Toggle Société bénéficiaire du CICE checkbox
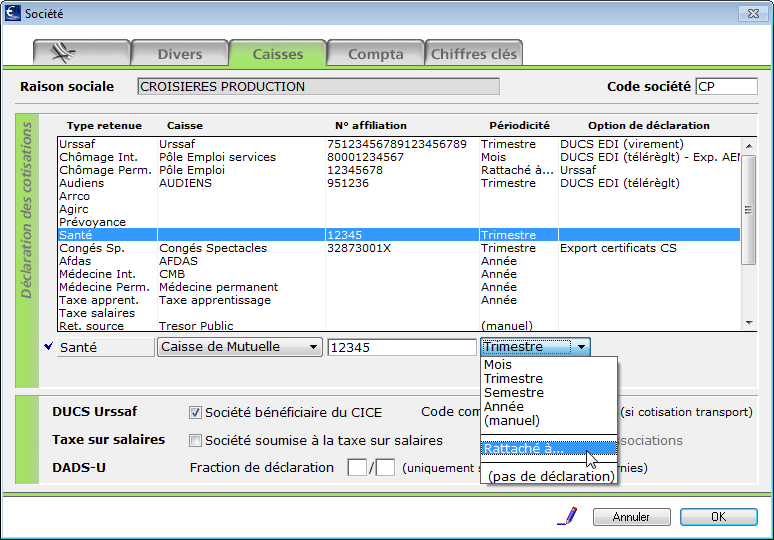774x540 pixels. coord(195,413)
